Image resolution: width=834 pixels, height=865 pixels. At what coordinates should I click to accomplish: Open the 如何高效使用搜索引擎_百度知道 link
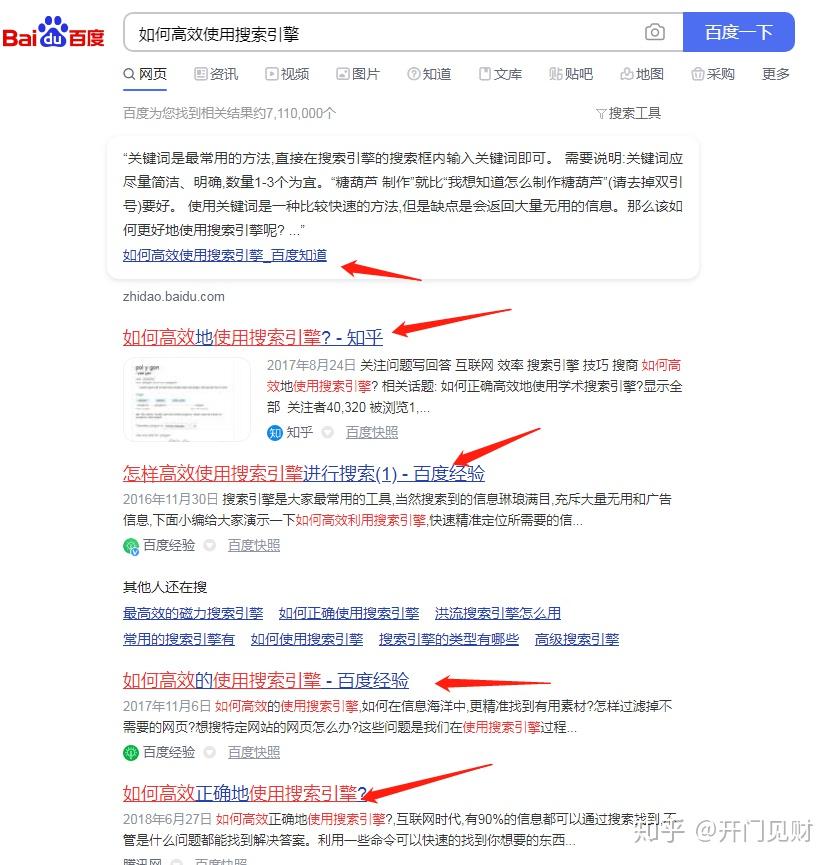[x=225, y=255]
